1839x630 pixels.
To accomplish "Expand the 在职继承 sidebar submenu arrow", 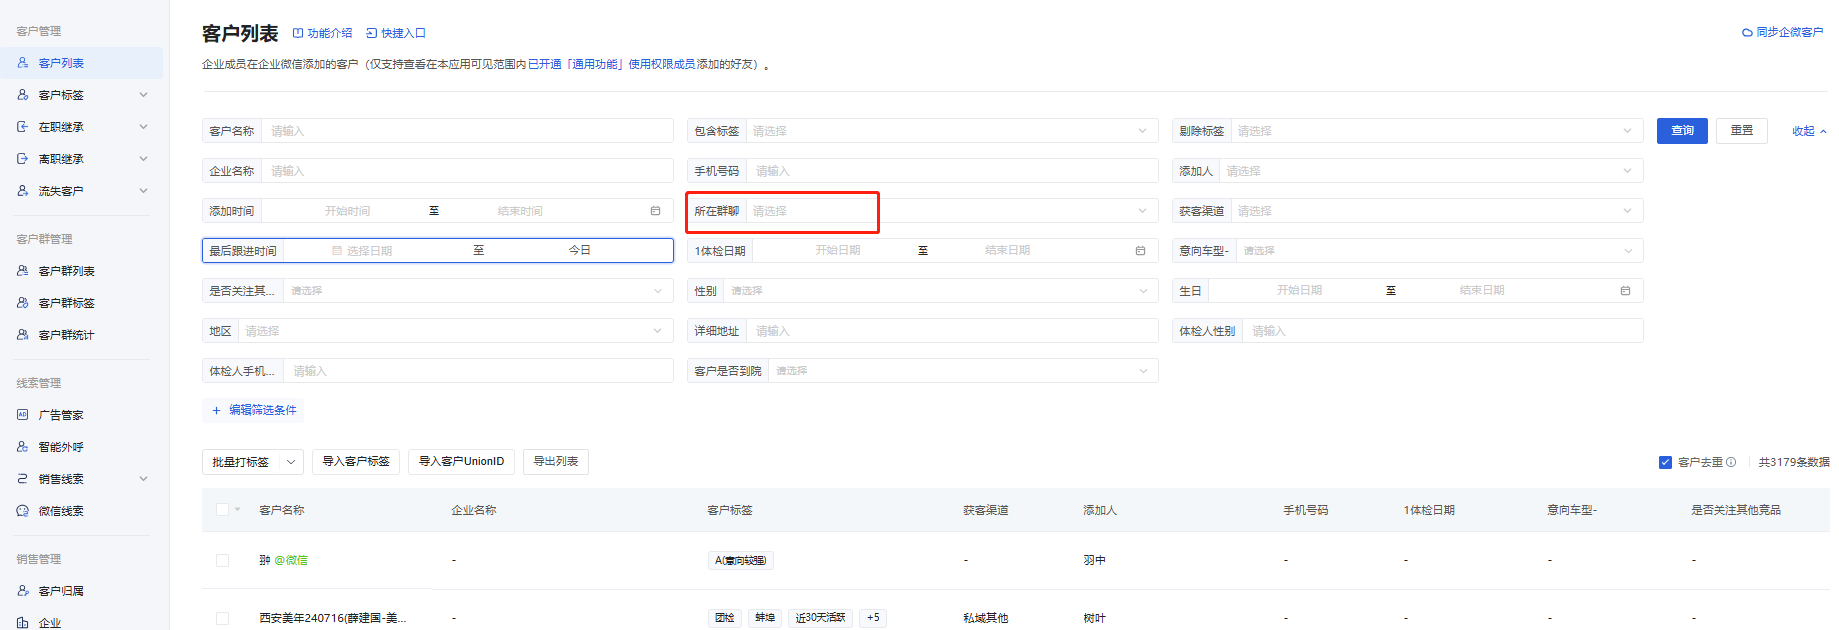I will 143,127.
